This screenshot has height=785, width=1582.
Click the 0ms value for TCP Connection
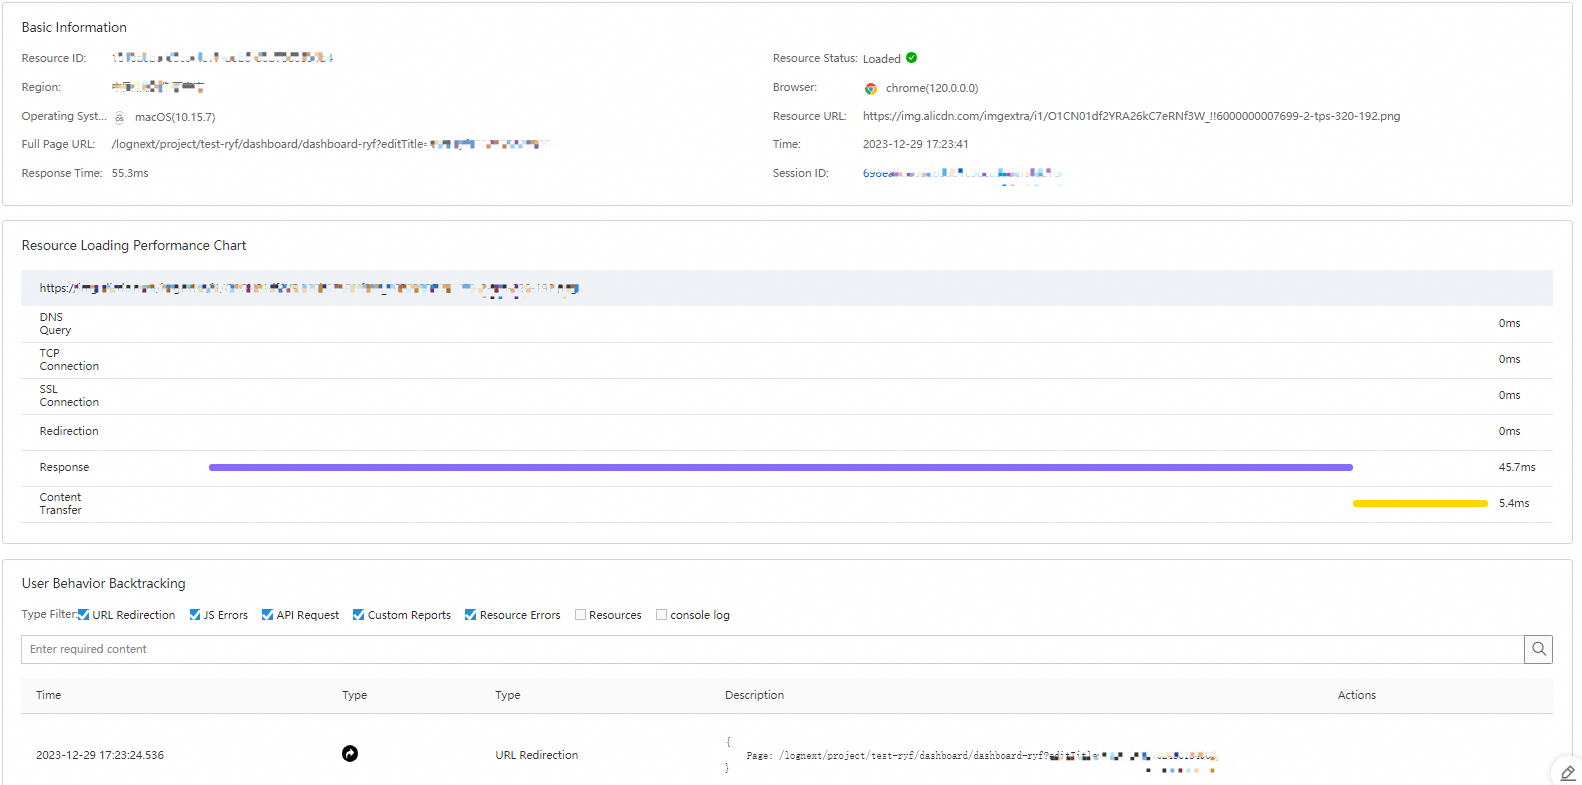point(1509,359)
